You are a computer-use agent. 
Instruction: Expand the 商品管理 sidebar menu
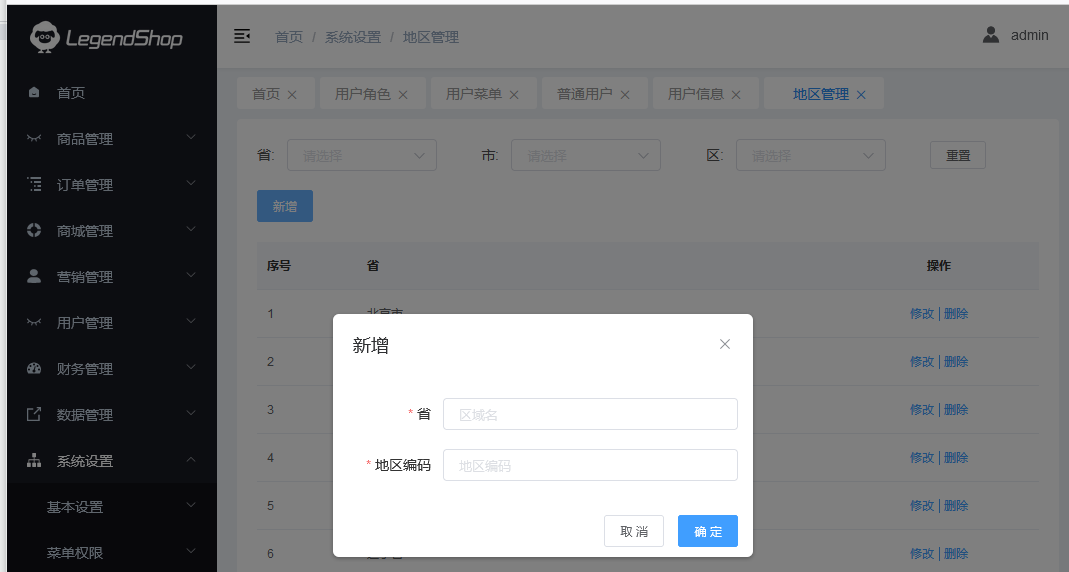(x=110, y=139)
